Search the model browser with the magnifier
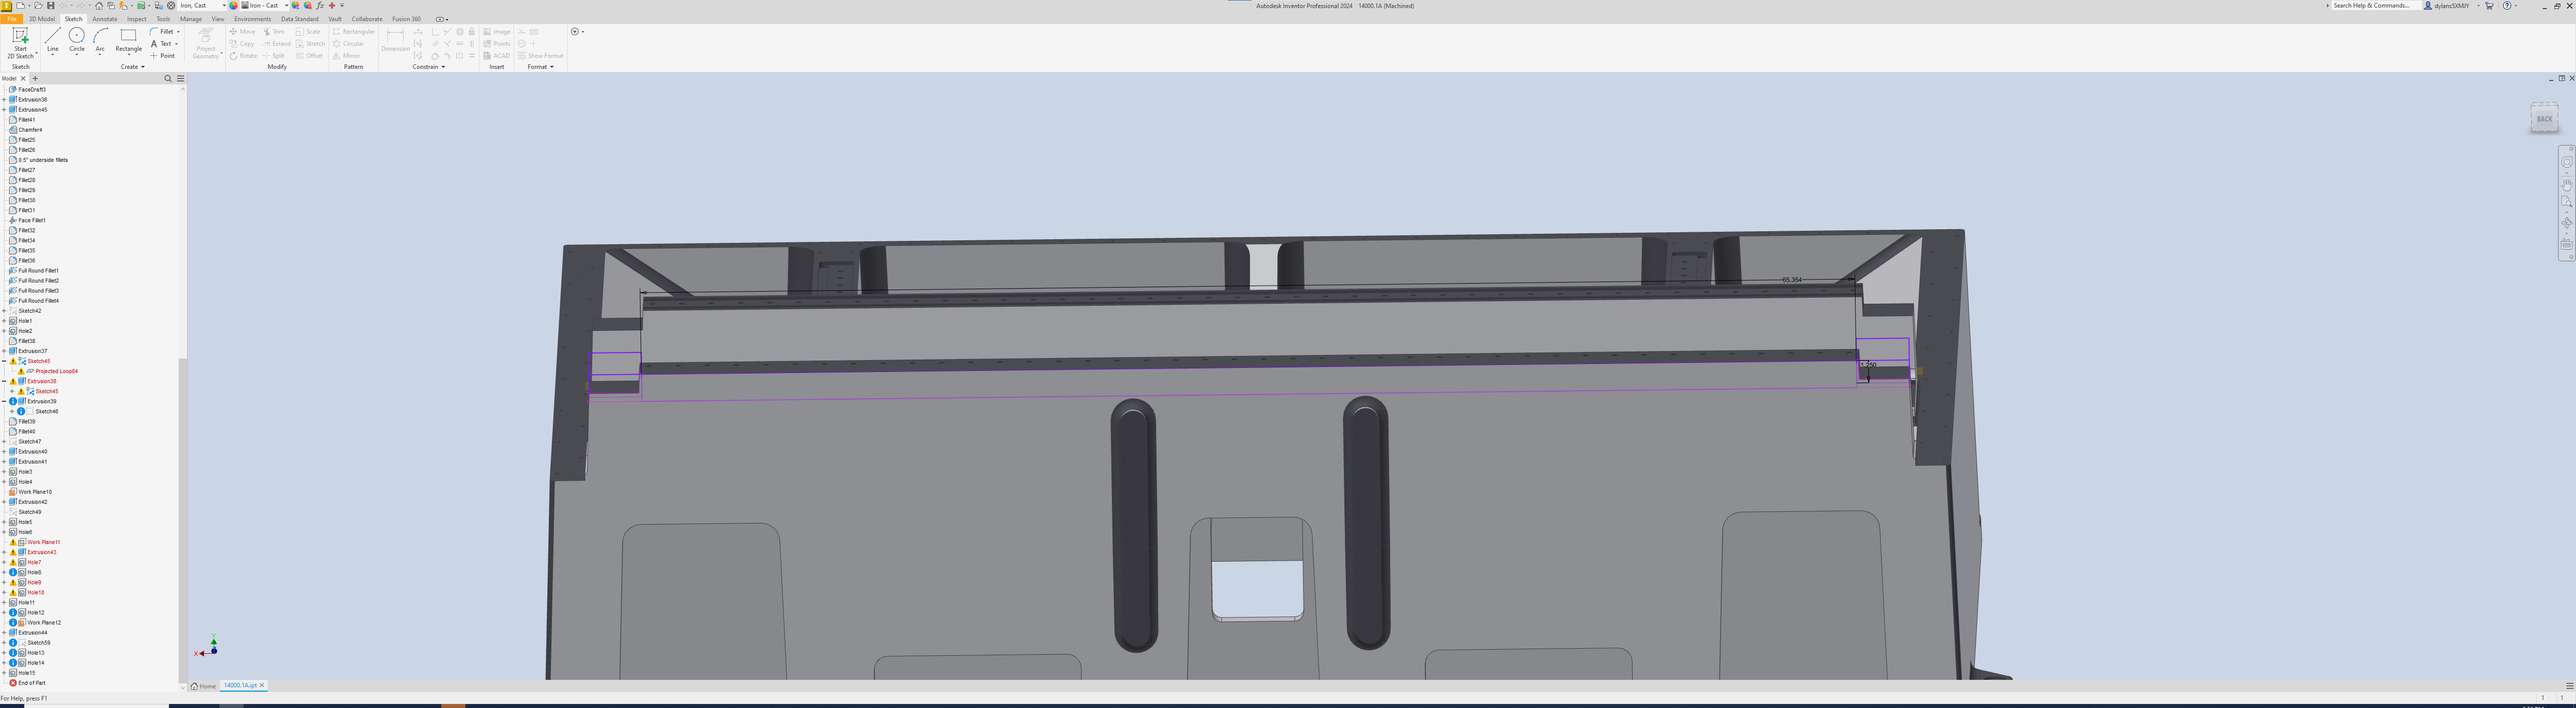The height and width of the screenshot is (708, 2576). tap(168, 78)
